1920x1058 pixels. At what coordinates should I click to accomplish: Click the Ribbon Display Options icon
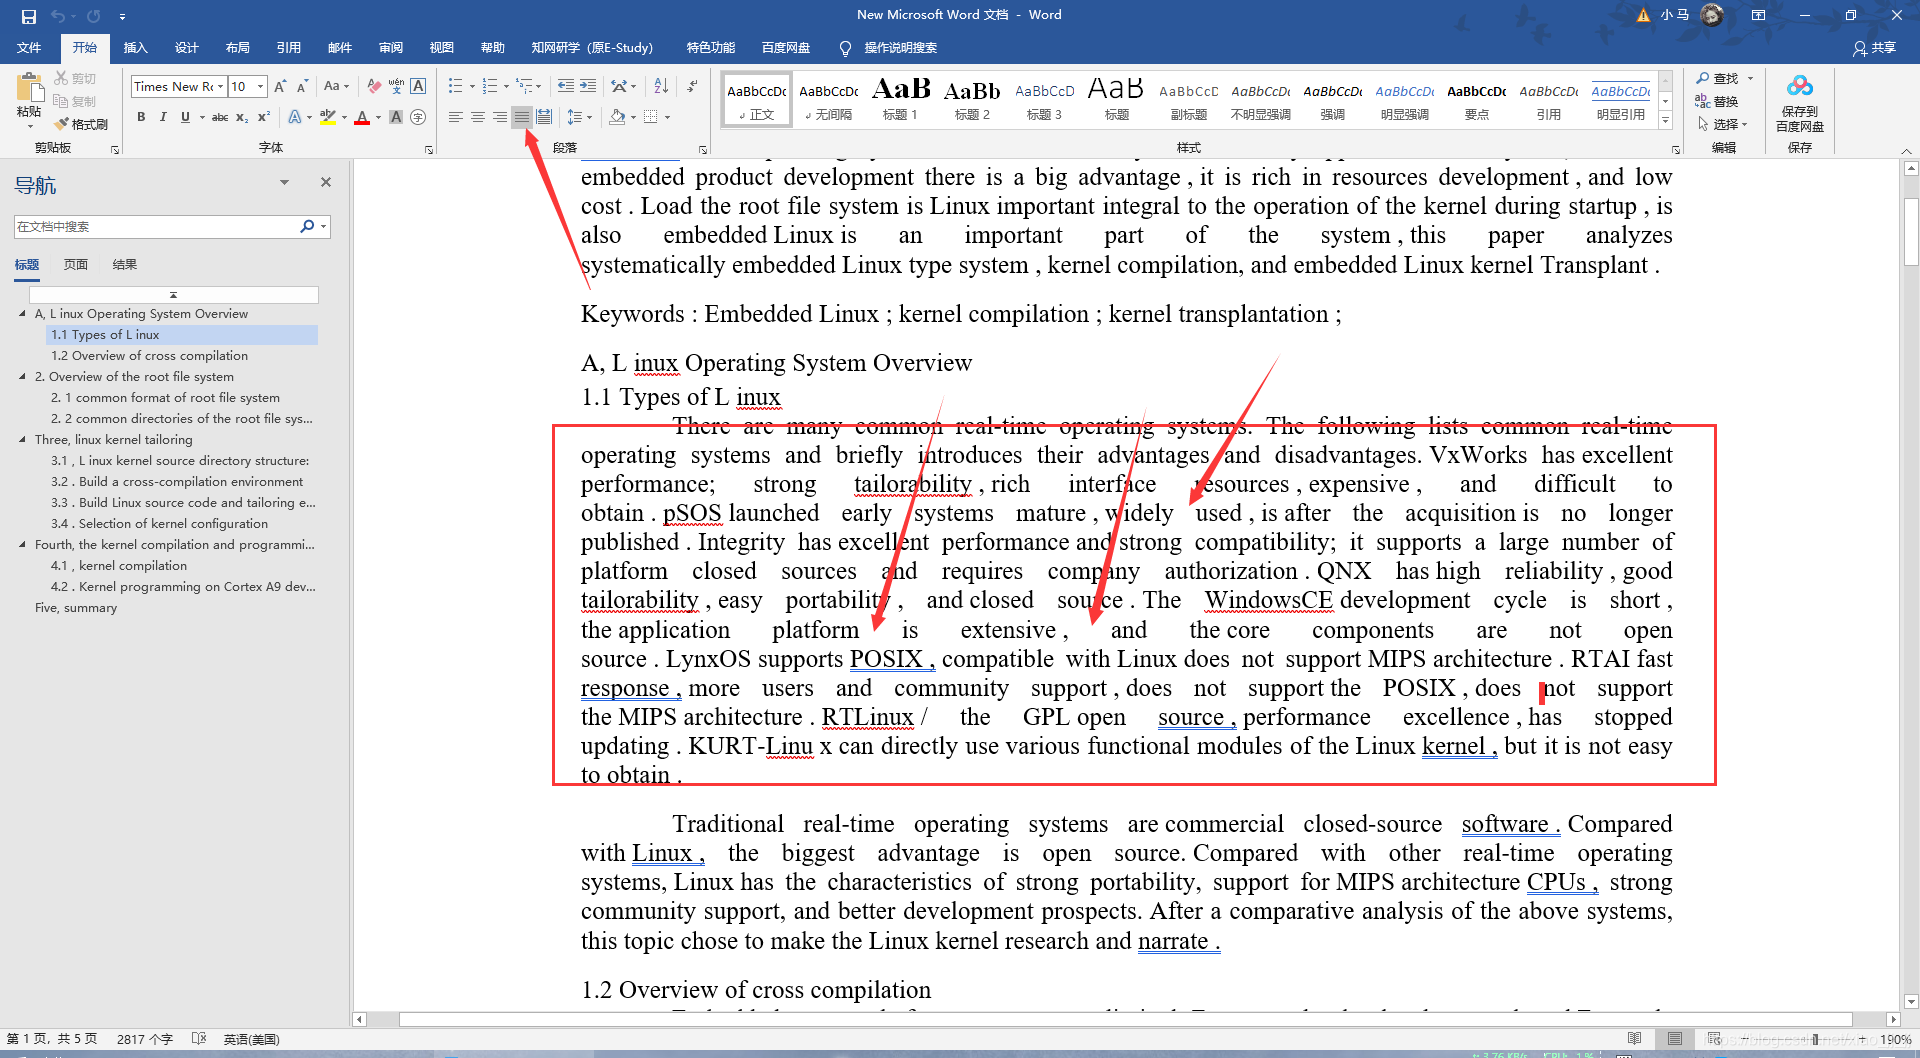[x=1758, y=15]
